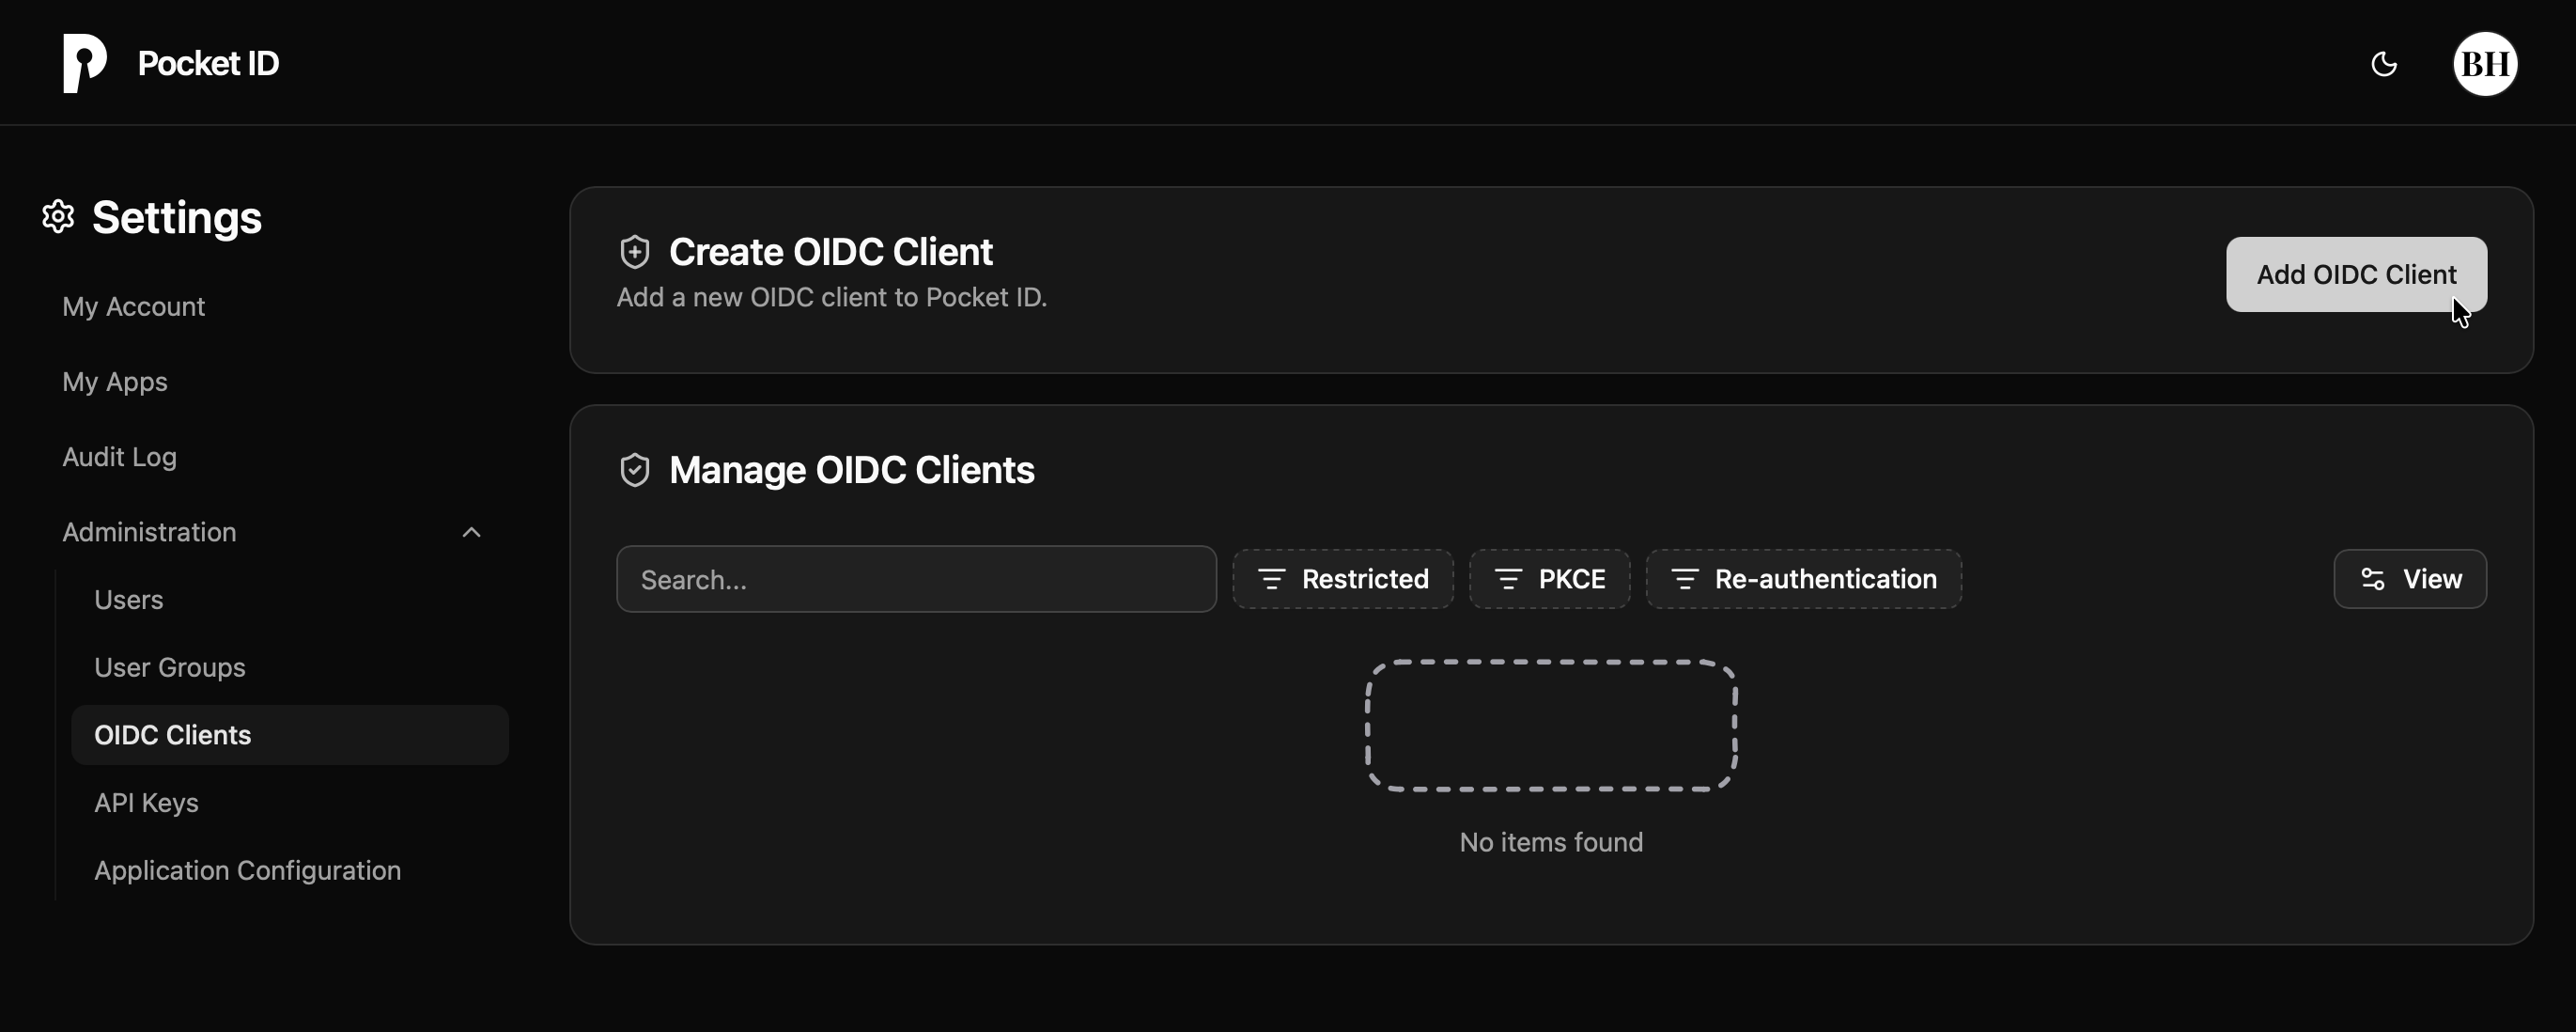Click the filter icon inside the Restricted chip
This screenshot has height=1032, width=2576.
1273,578
